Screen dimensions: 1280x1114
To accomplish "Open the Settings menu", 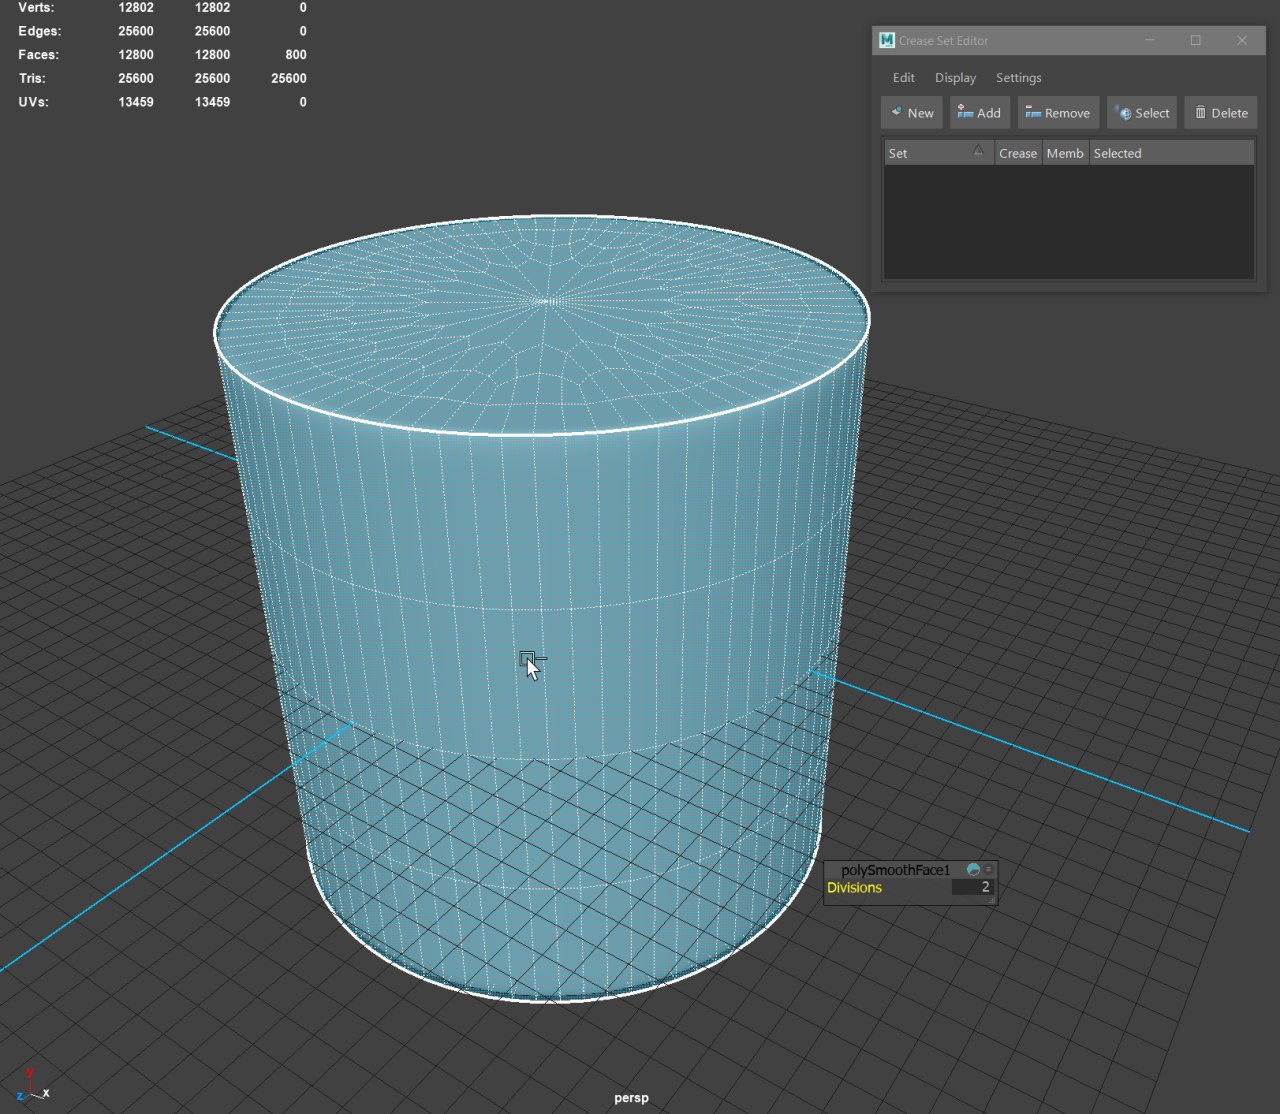I will (x=1018, y=77).
